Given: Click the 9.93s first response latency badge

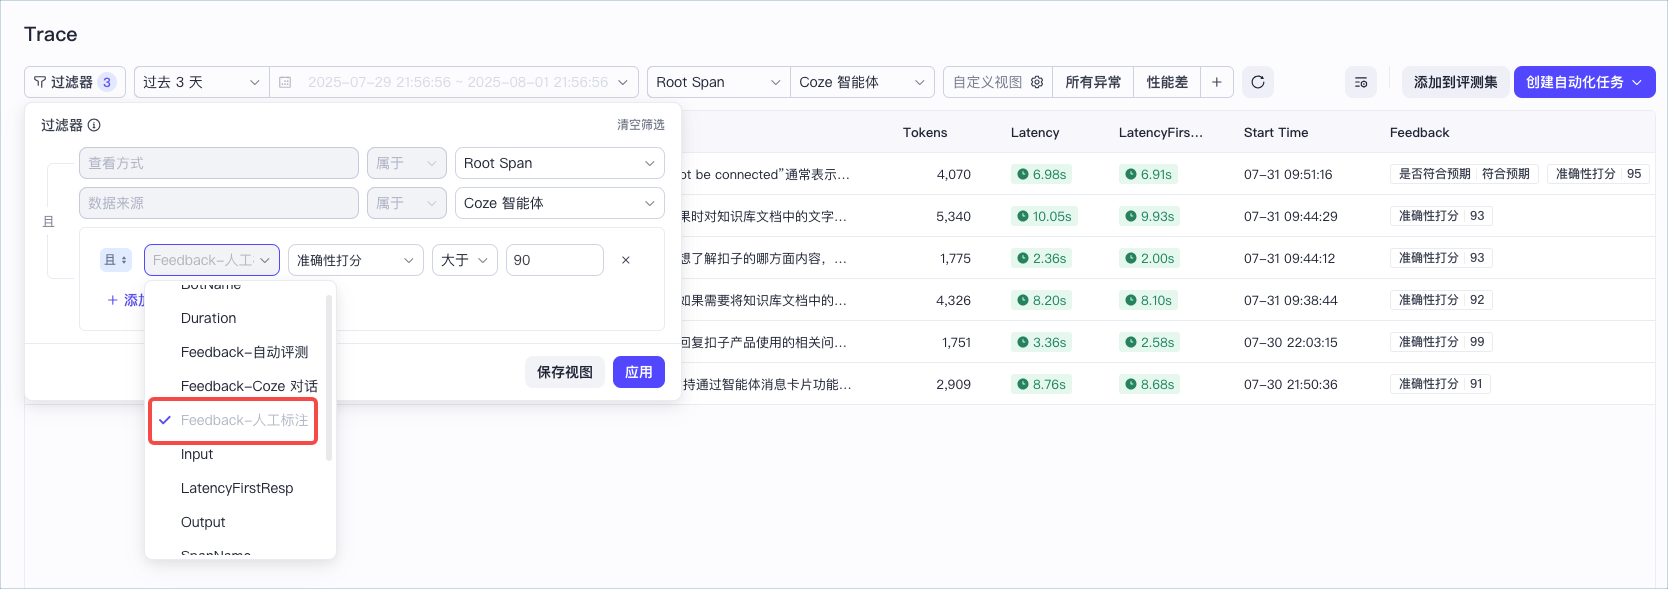Looking at the screenshot, I should coord(1149,216).
